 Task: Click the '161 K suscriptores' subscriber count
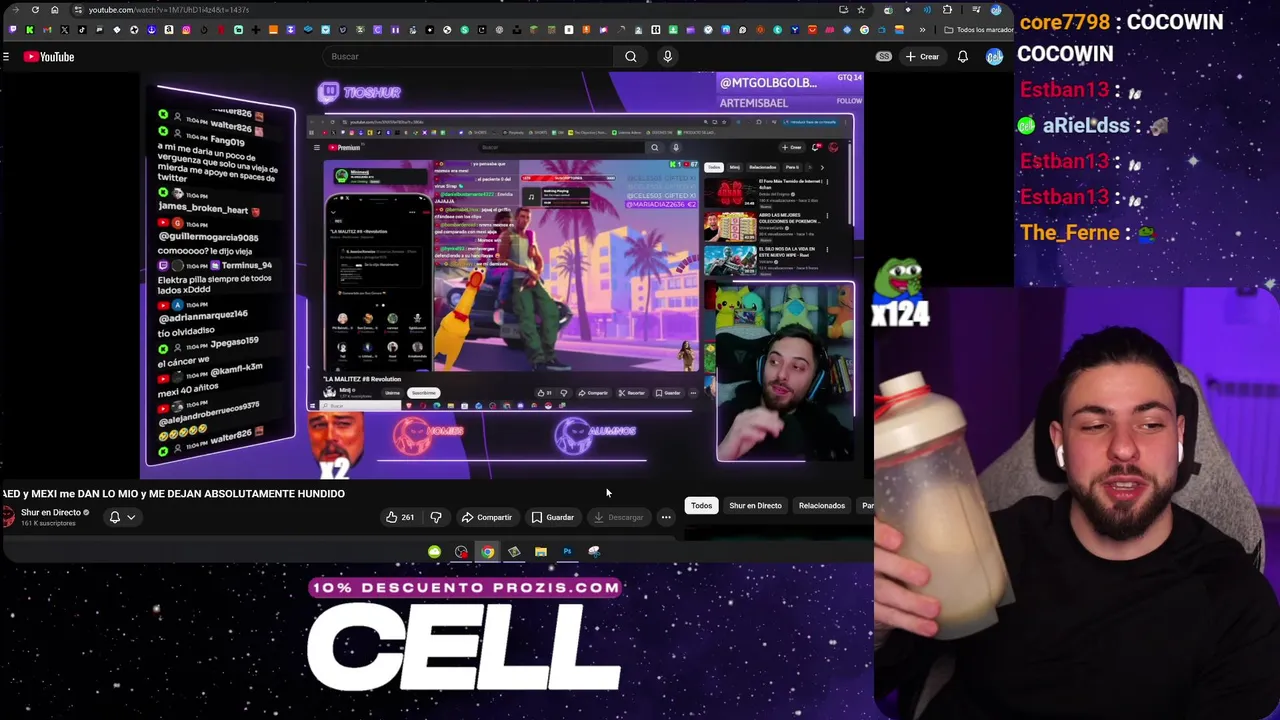(x=48, y=524)
